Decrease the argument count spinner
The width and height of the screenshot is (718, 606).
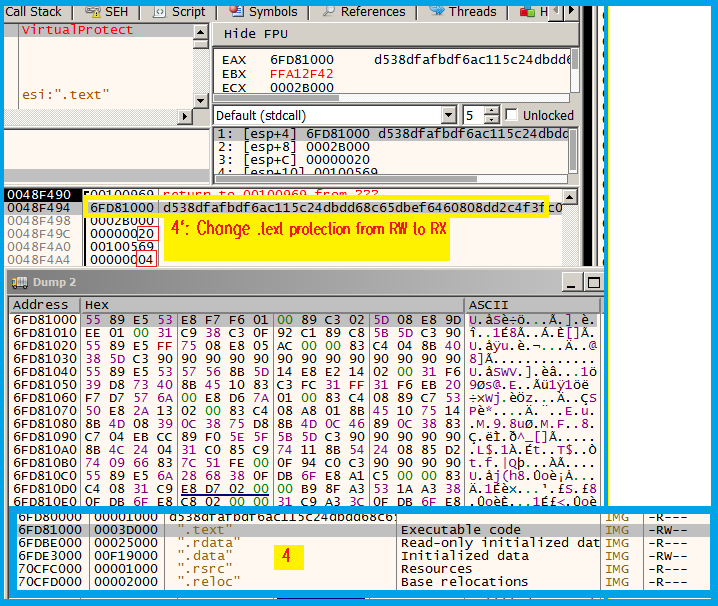[x=491, y=120]
